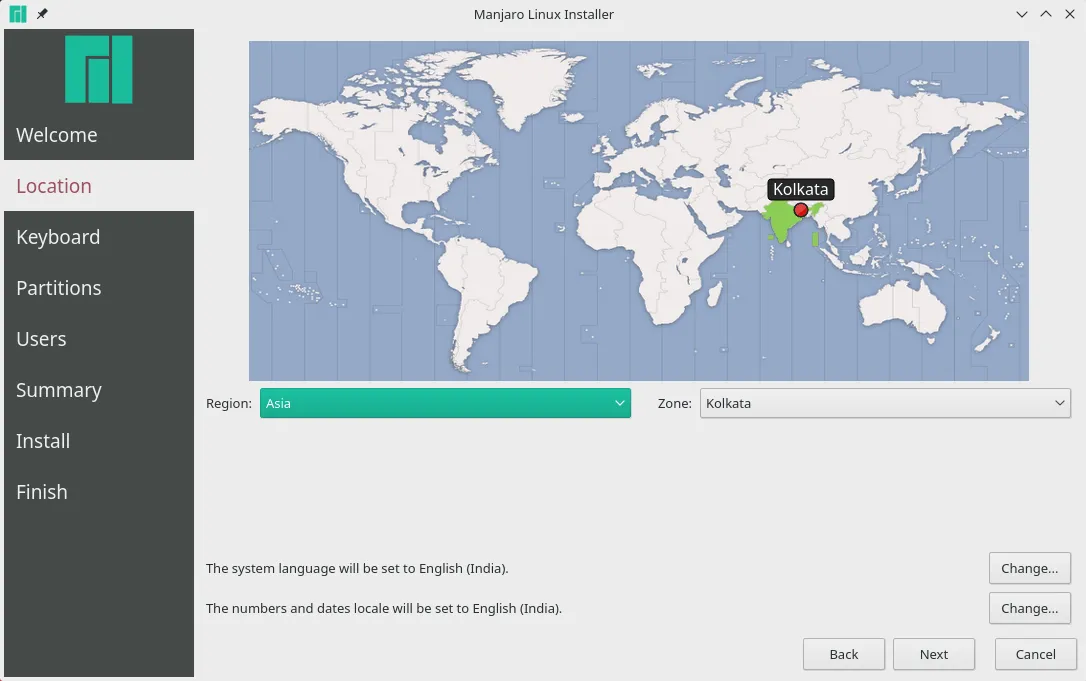Click on Africa on the world map

[651, 256]
